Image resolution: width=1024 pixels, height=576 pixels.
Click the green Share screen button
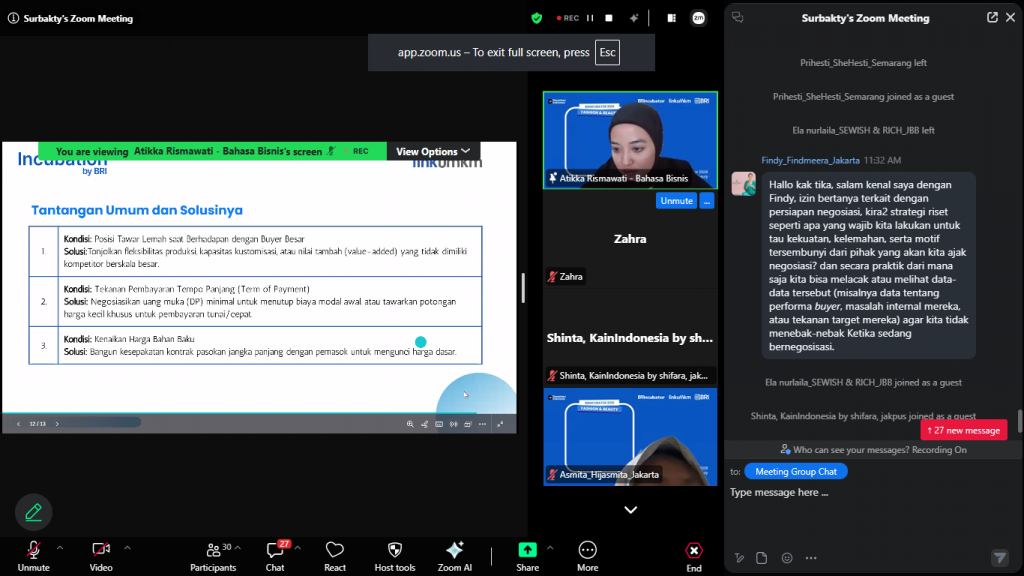tap(528, 556)
